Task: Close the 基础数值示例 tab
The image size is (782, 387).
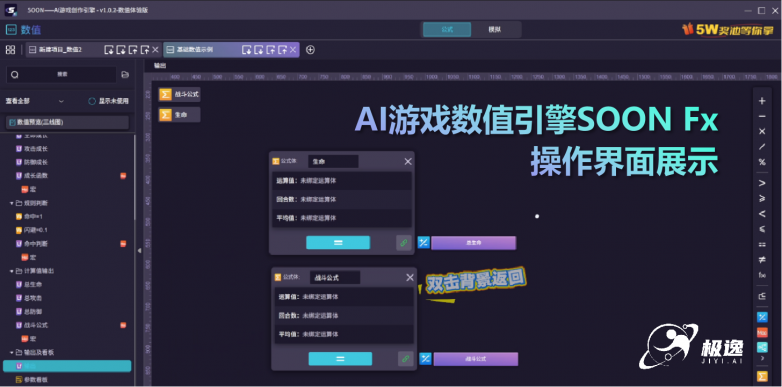Action: pos(293,49)
